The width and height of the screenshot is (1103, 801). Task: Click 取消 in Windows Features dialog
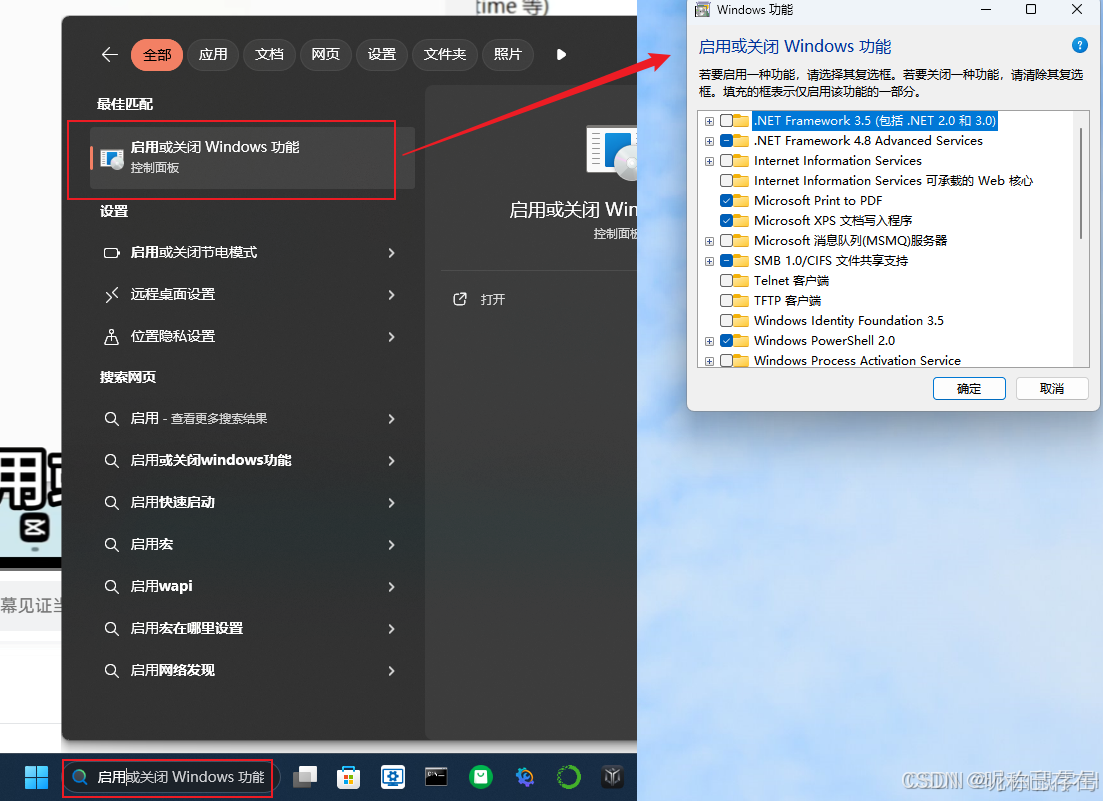coord(1052,388)
